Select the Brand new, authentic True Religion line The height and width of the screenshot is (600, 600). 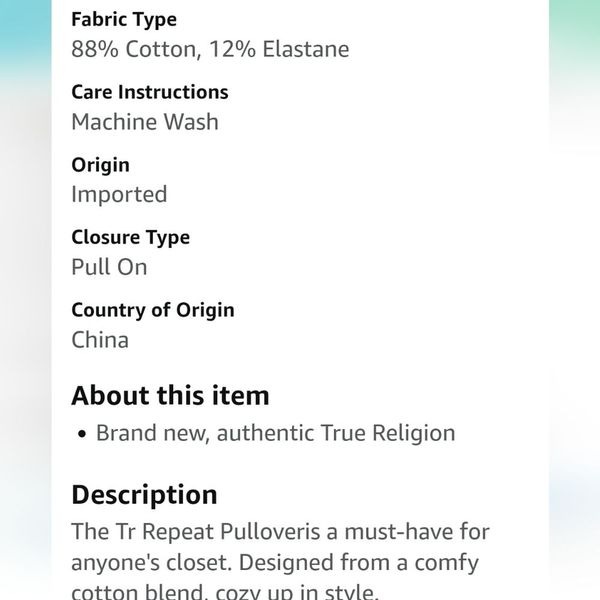[276, 434]
